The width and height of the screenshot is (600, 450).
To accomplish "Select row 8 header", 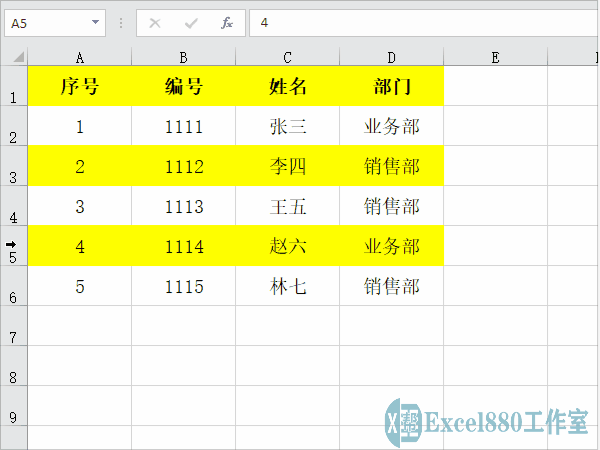I will (13, 366).
